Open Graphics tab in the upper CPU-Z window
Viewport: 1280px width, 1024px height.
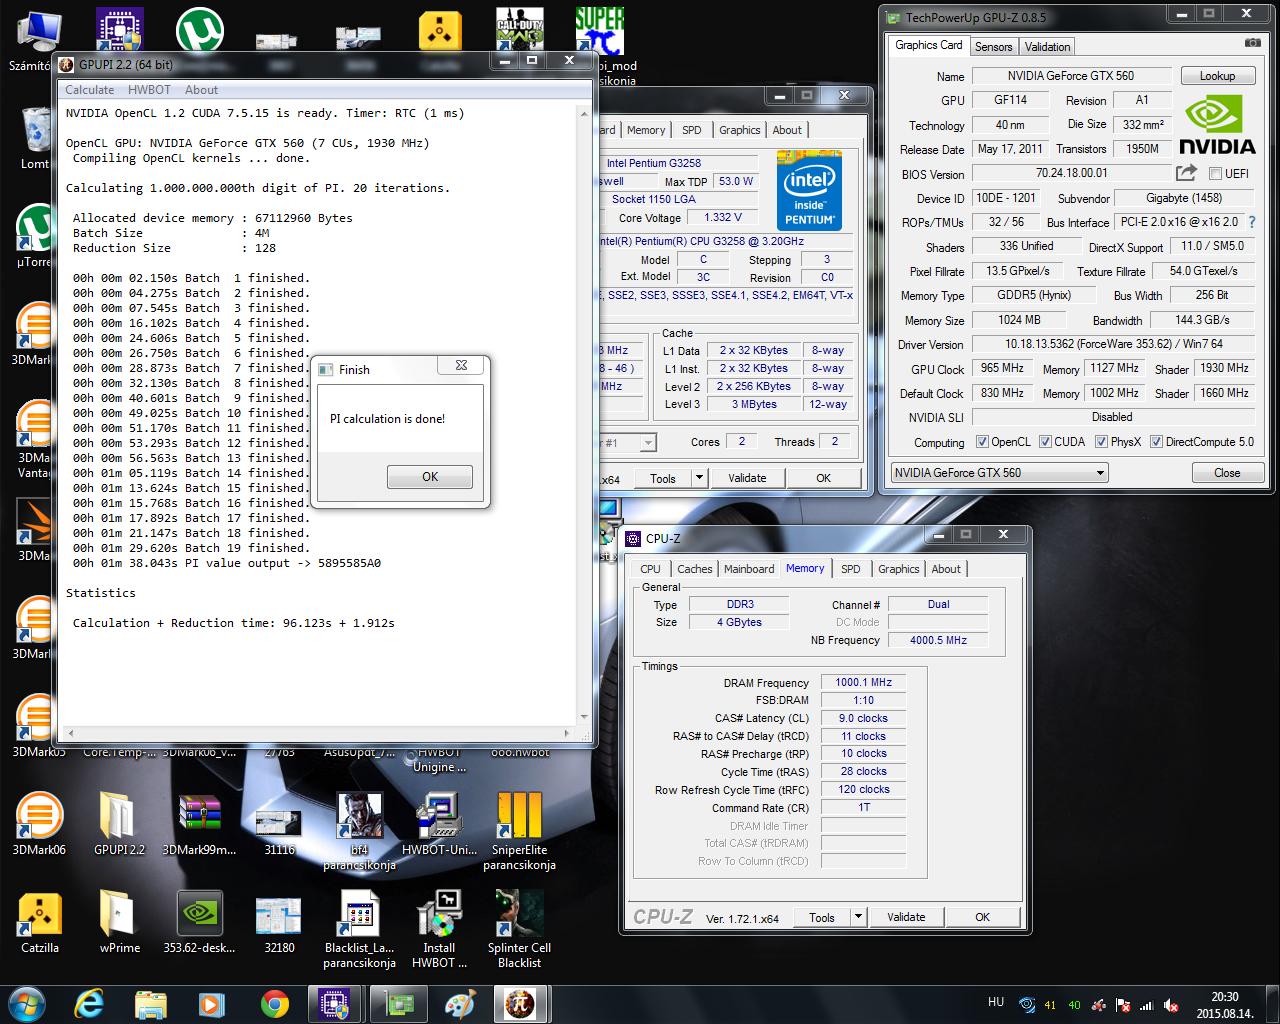click(x=739, y=130)
